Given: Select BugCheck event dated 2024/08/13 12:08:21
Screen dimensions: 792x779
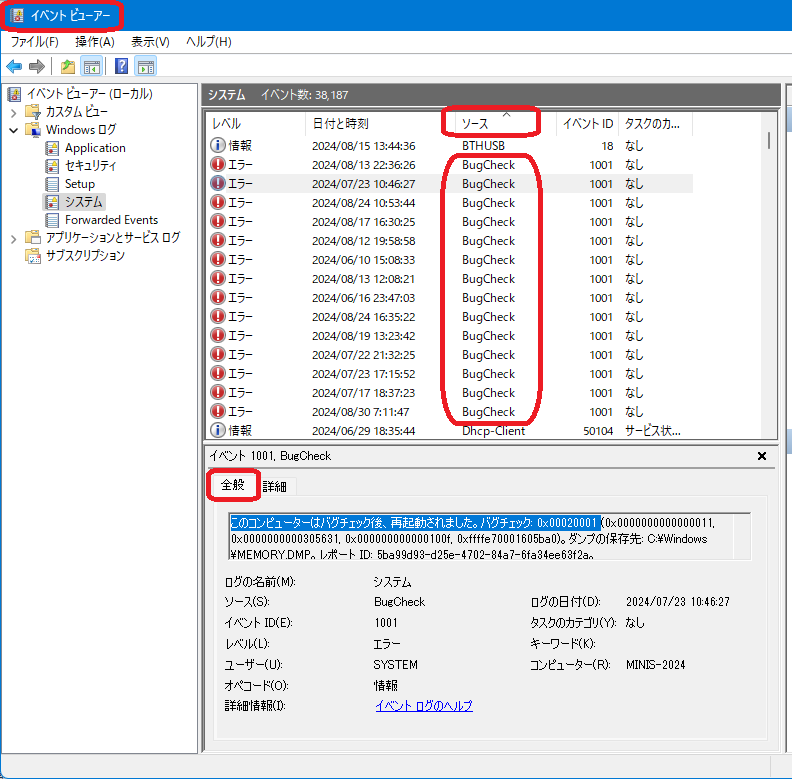Looking at the screenshot, I should click(x=450, y=279).
